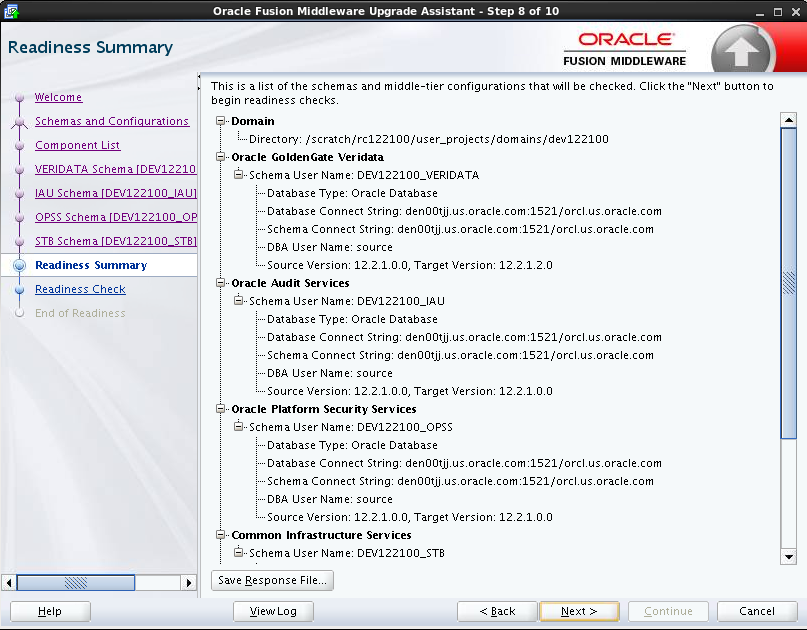Maximize the Upgrade Assistant window
This screenshot has width=807, height=630.
(x=778, y=12)
